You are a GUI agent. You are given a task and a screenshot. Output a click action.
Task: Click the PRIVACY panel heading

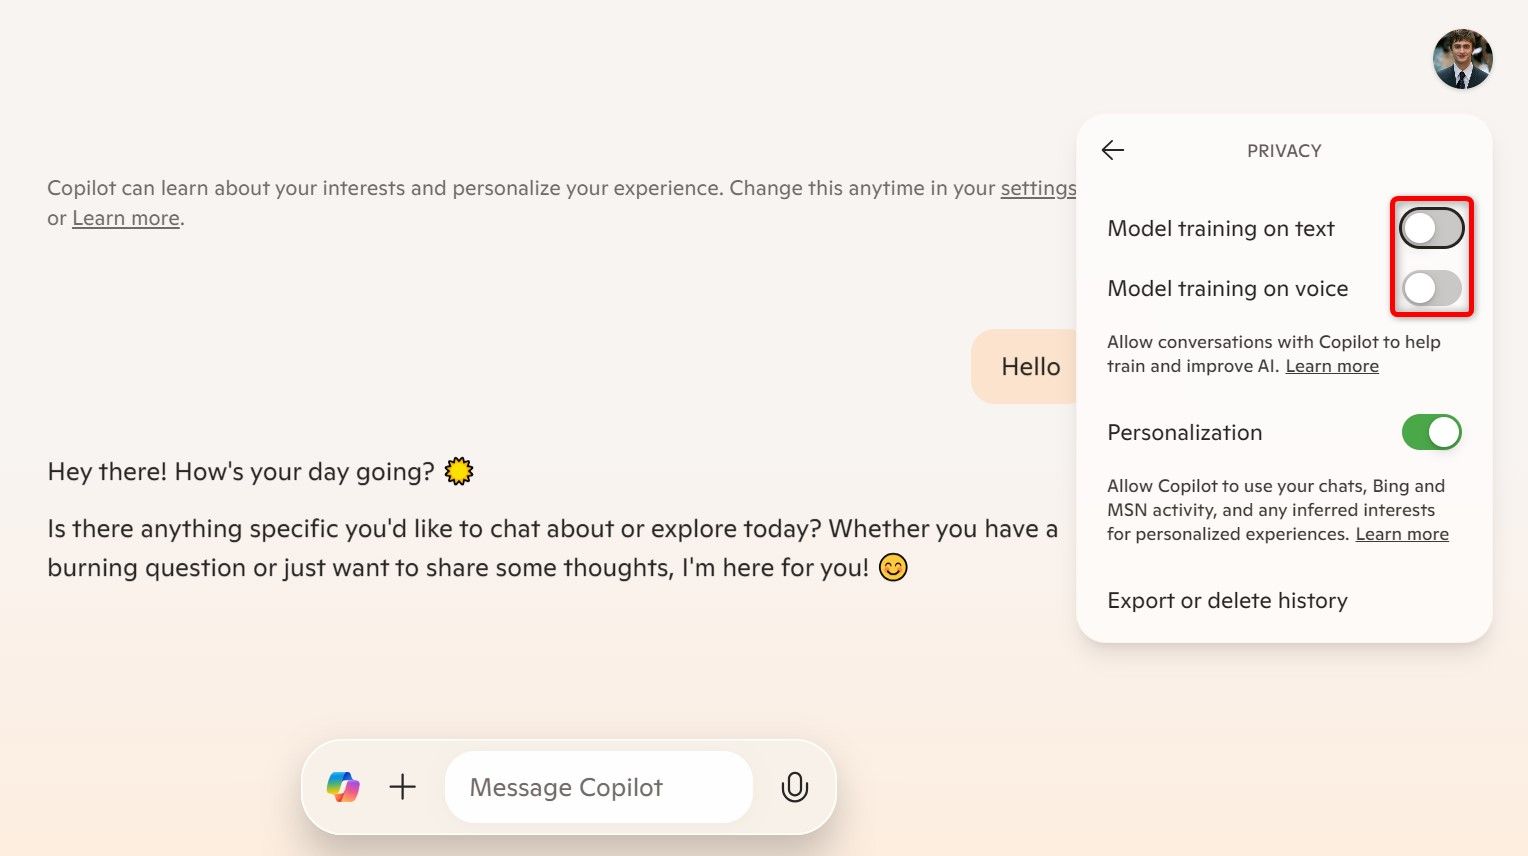1284,151
